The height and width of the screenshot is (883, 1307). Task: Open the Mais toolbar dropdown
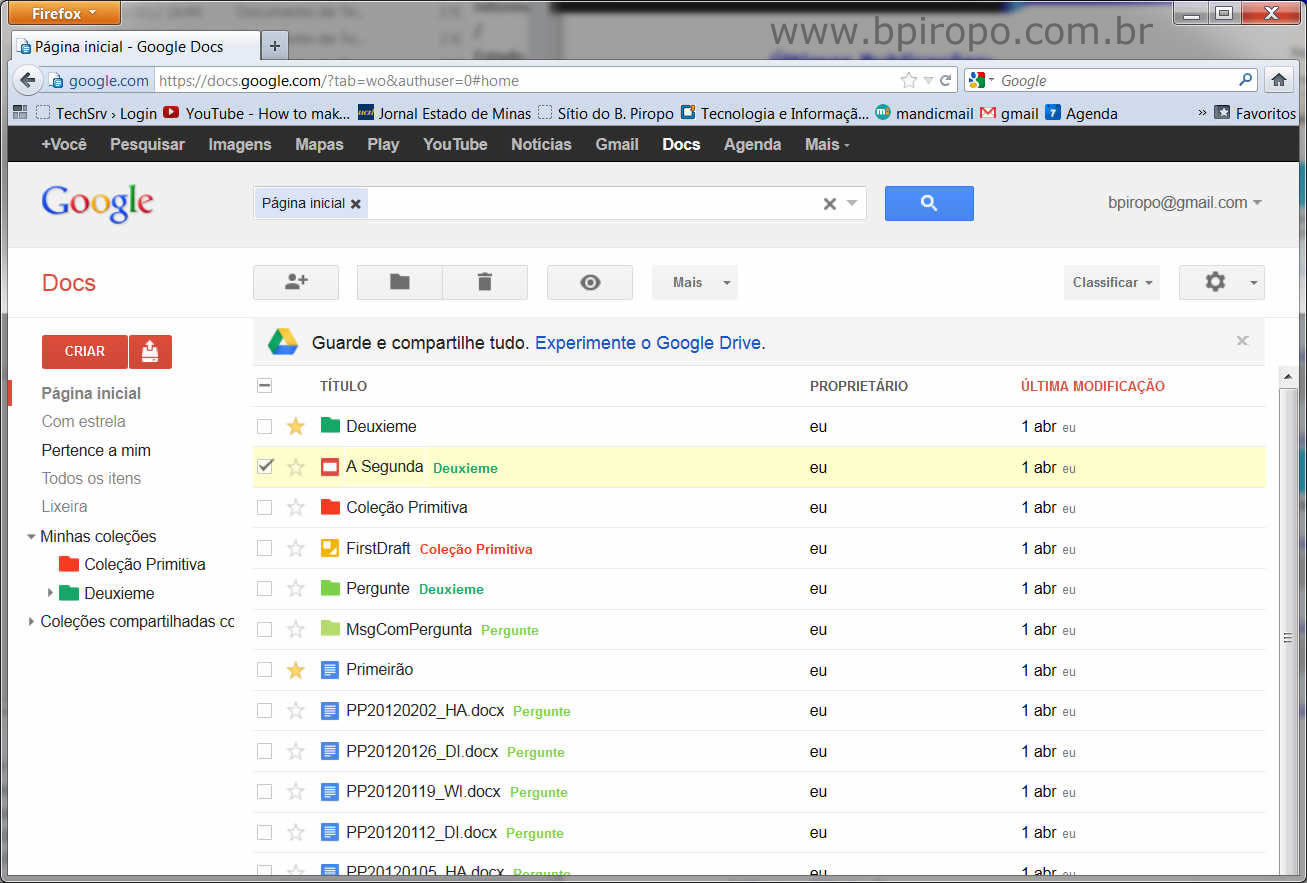click(x=695, y=282)
